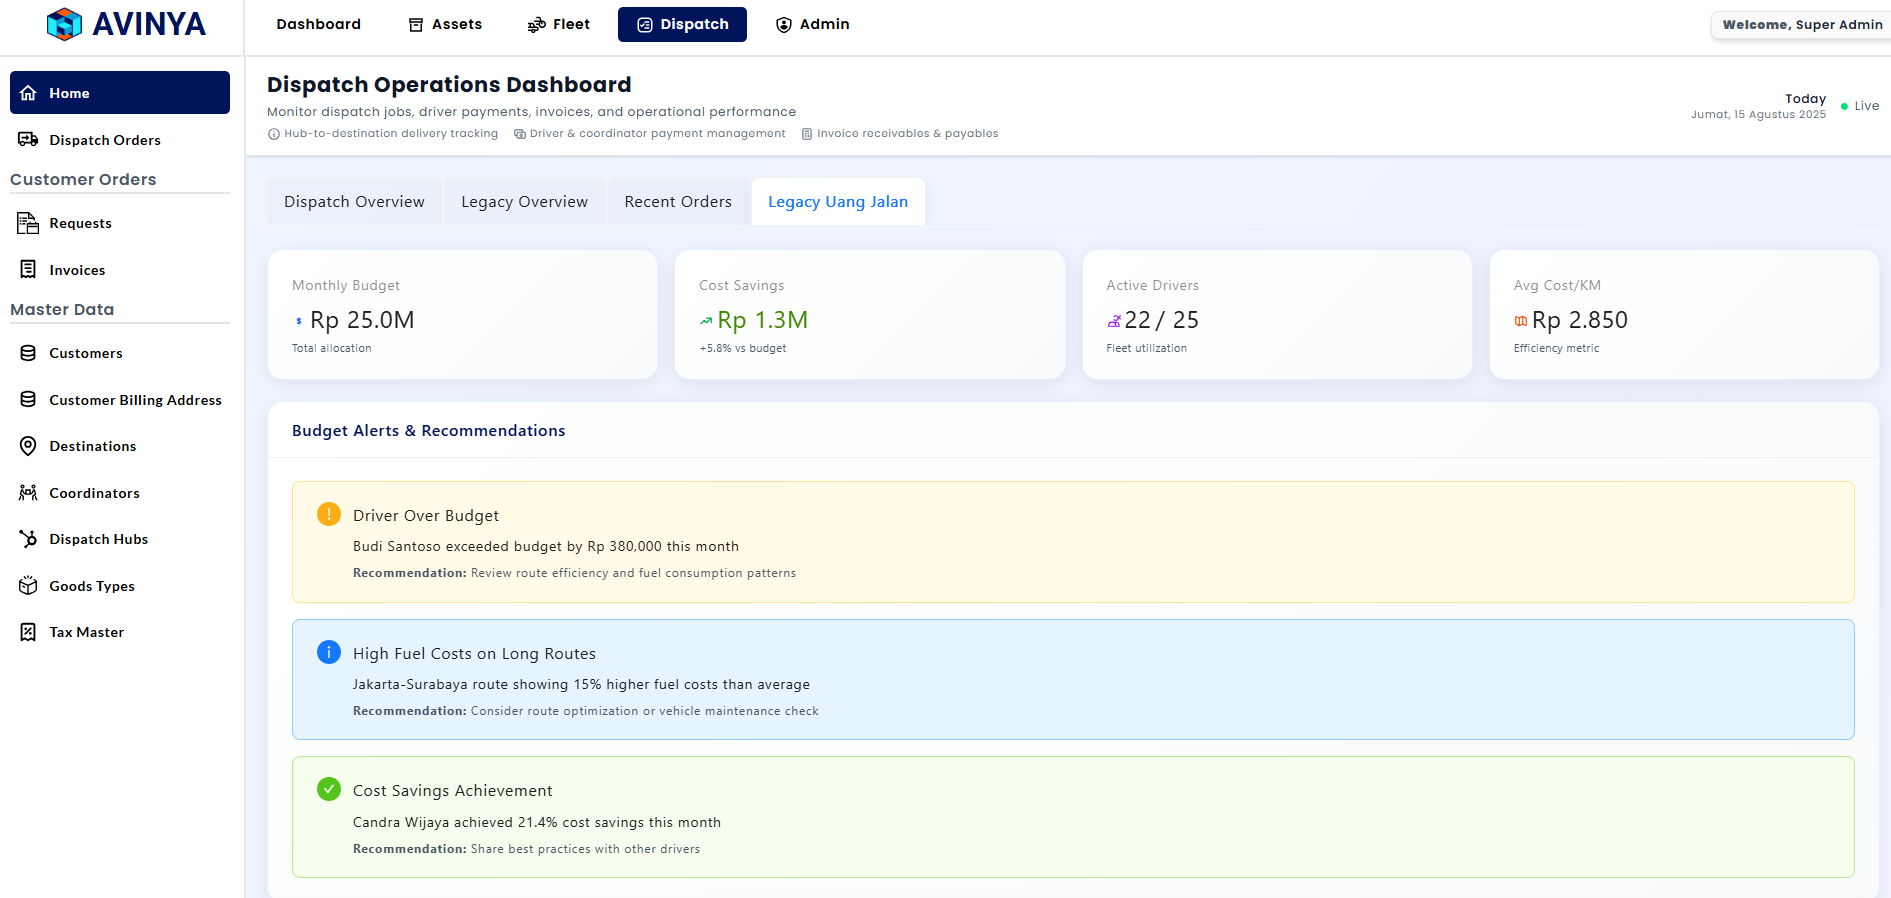
Task: Click the Coordinators people icon
Action: click(28, 493)
